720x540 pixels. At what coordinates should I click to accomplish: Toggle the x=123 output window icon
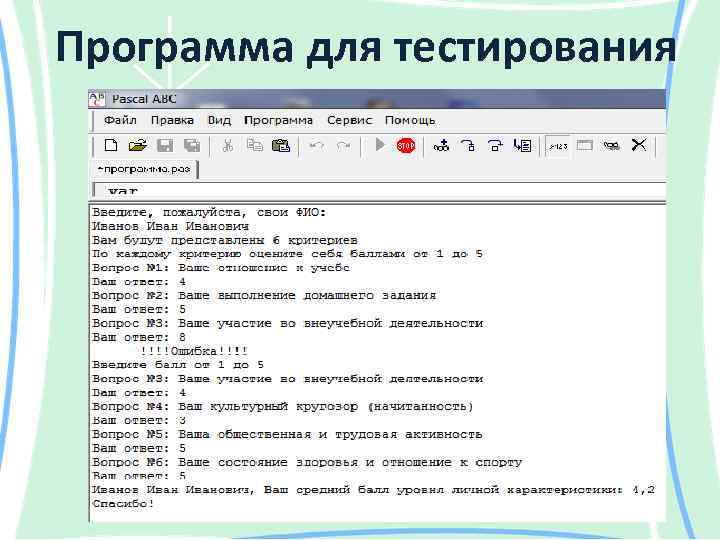558,146
